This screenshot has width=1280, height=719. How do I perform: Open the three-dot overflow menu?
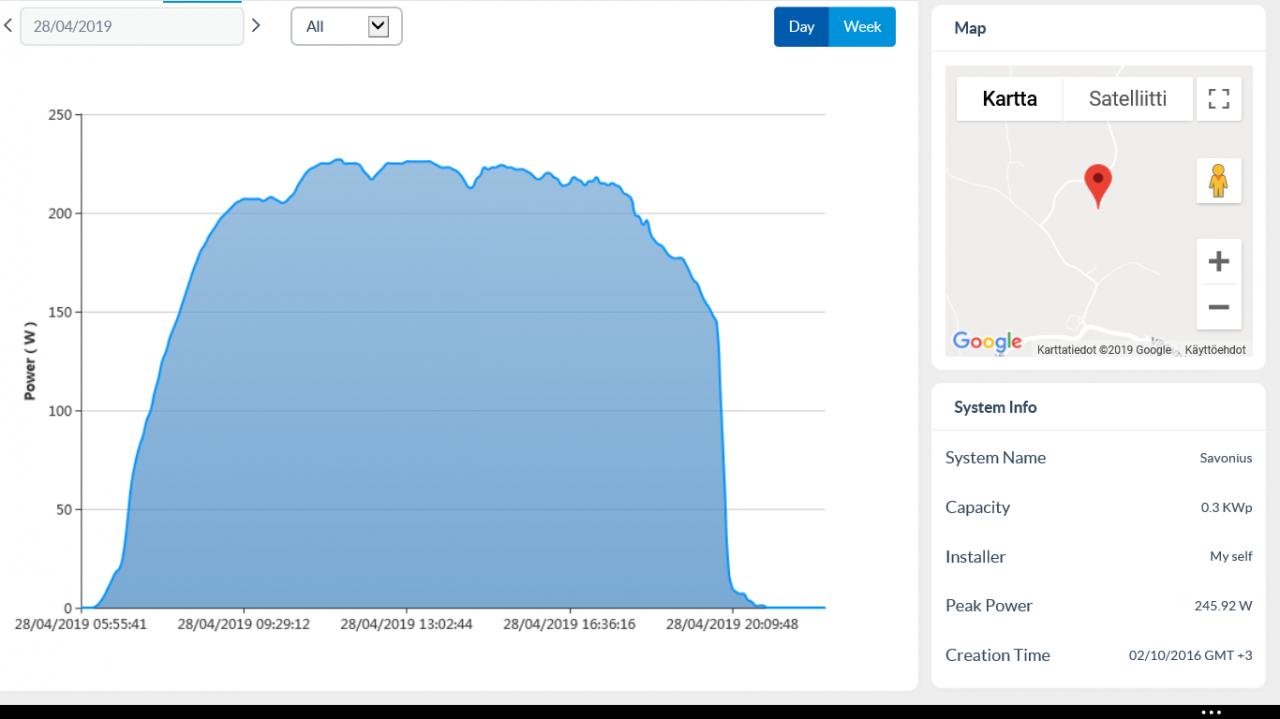[x=1211, y=712]
